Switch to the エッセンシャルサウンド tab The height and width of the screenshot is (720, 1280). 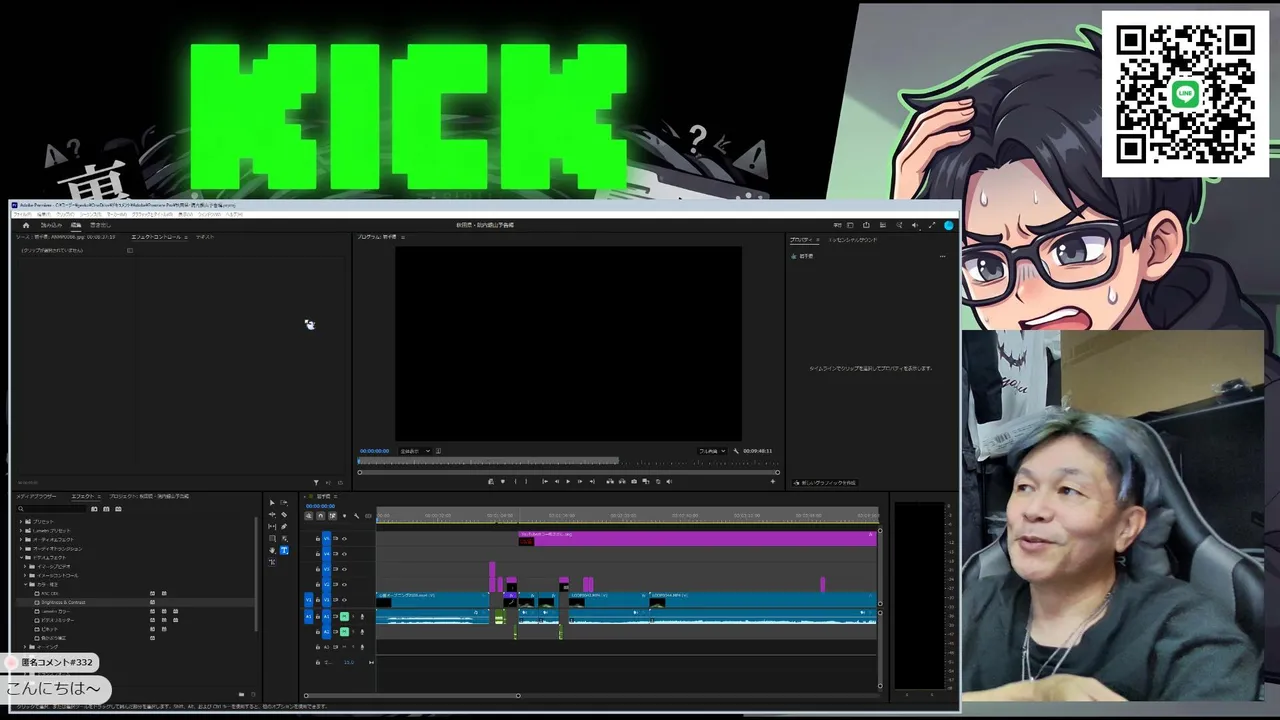[853, 240]
